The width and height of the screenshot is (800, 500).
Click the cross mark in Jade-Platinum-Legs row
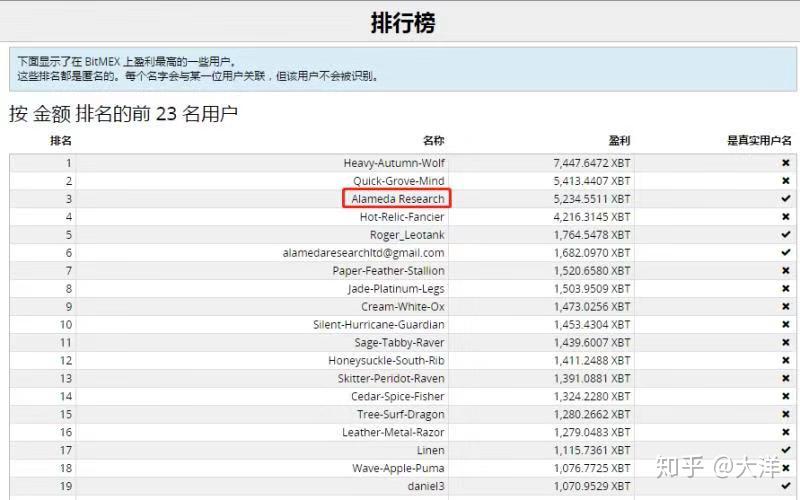click(786, 288)
